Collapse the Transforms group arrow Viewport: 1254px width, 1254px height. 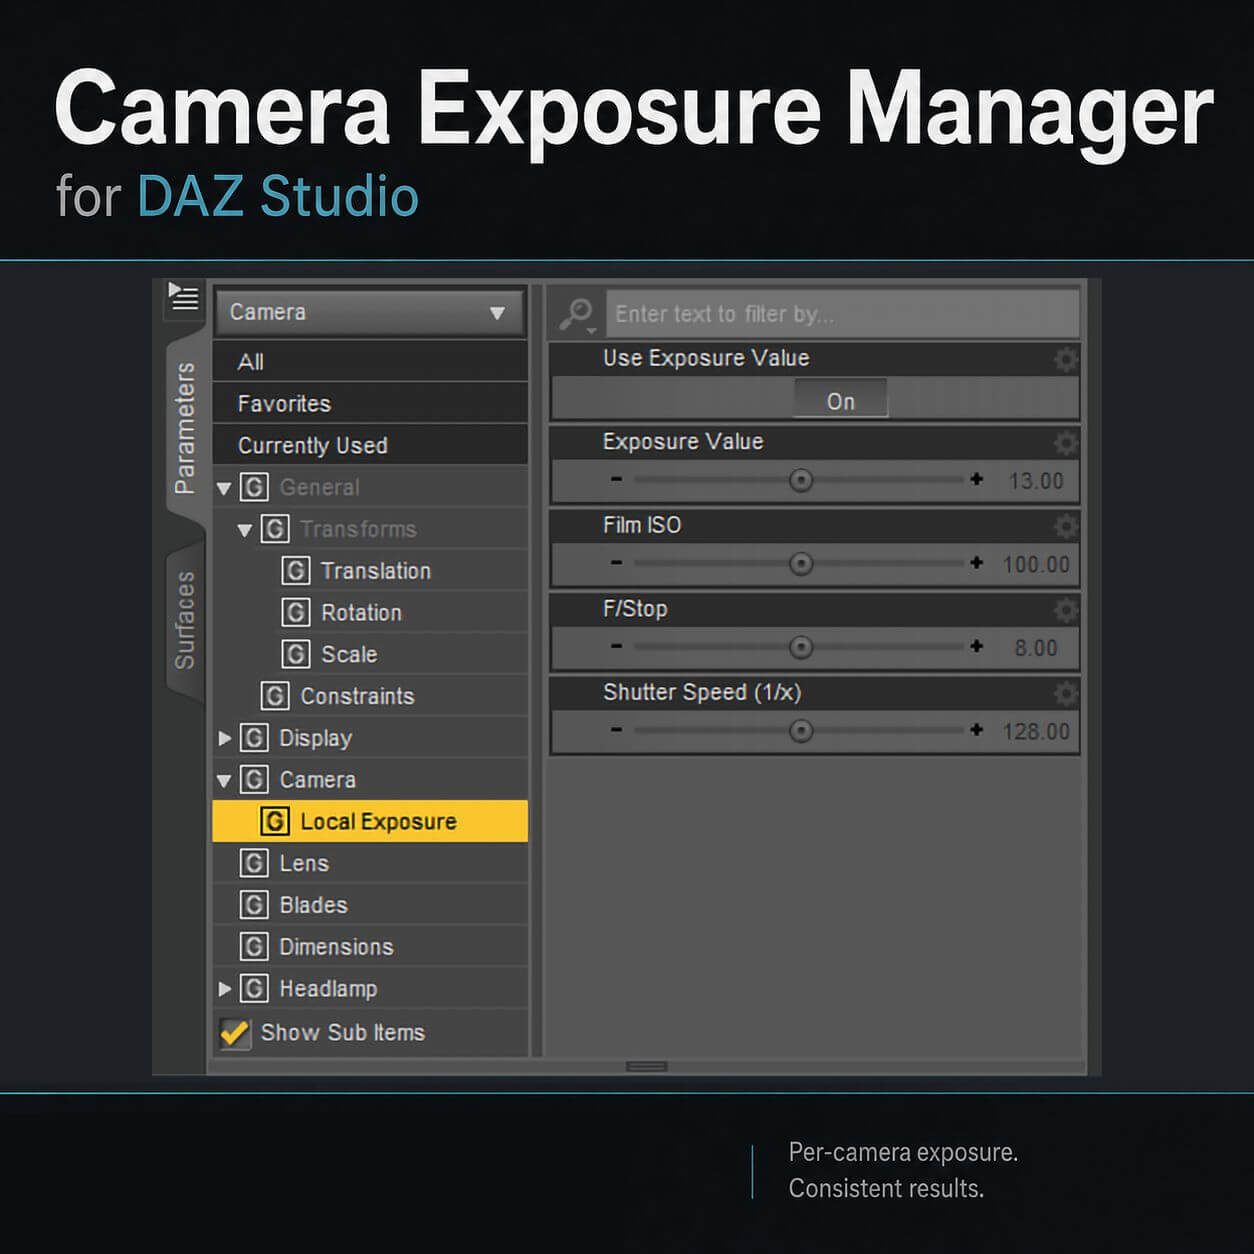[245, 530]
